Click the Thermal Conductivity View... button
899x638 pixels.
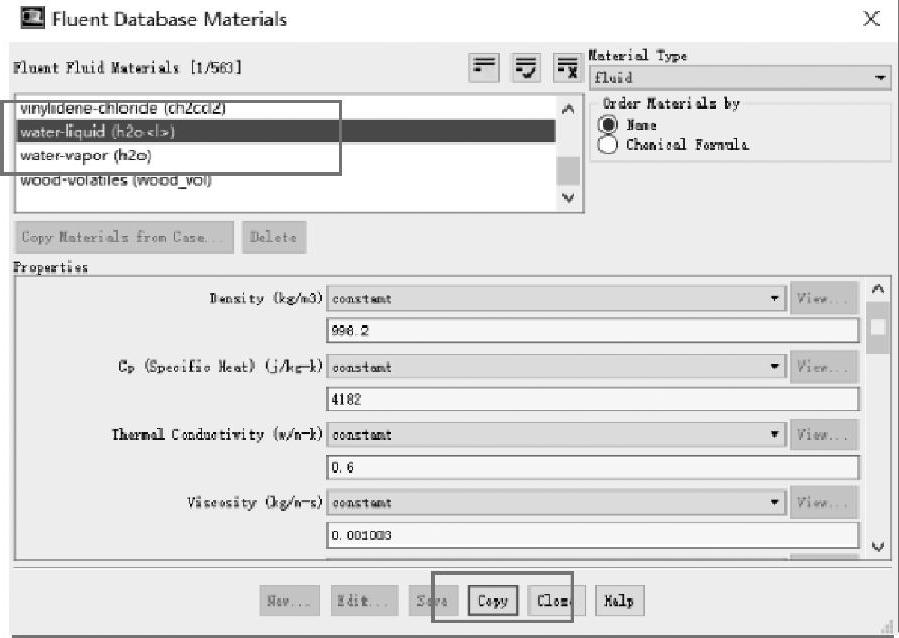pyautogui.click(x=823, y=434)
